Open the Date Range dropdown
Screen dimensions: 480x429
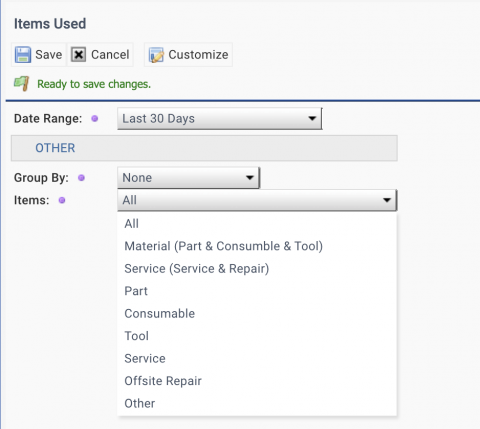pyautogui.click(x=220, y=118)
